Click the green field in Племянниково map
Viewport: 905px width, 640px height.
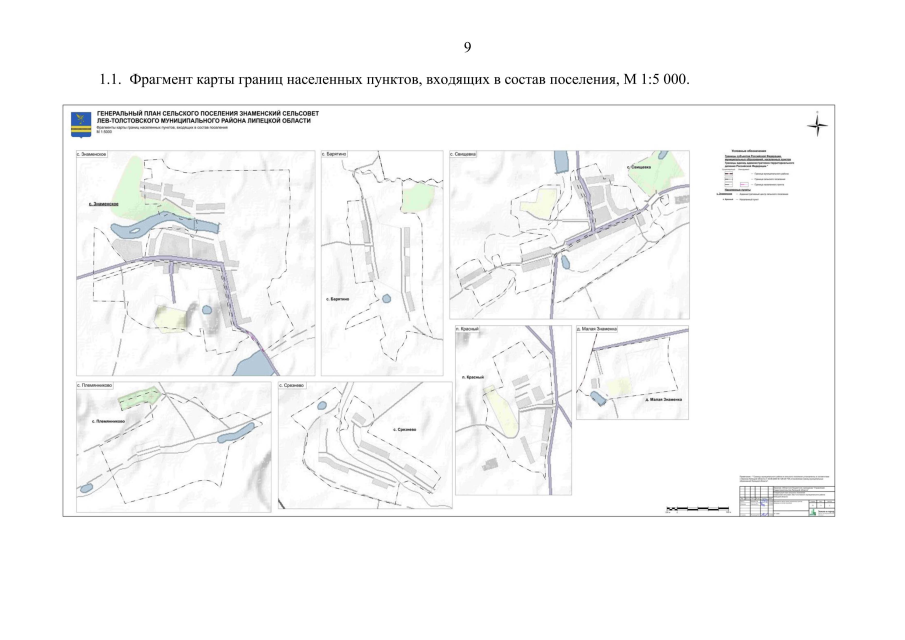[x=138, y=397]
